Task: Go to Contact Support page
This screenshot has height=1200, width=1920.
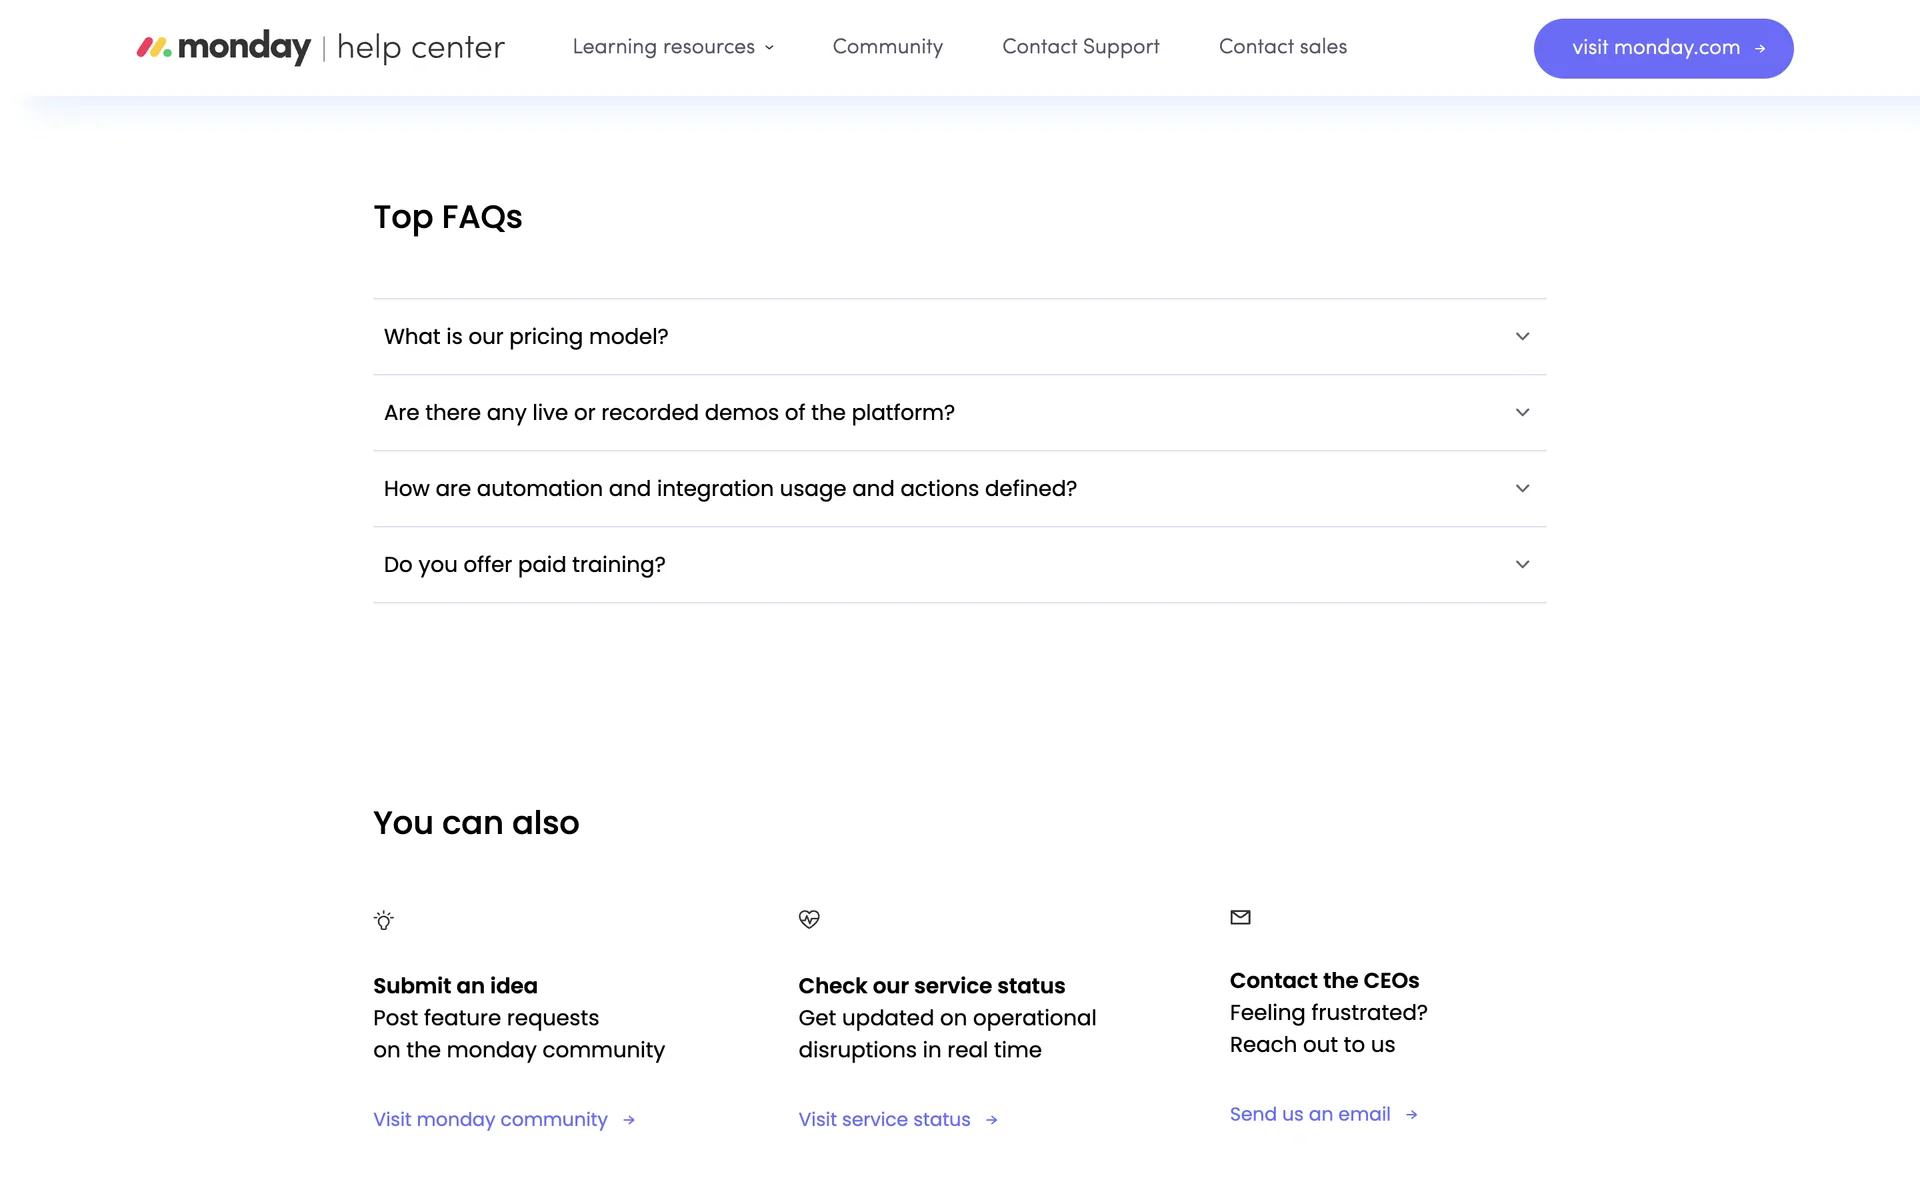Action: click(1080, 47)
